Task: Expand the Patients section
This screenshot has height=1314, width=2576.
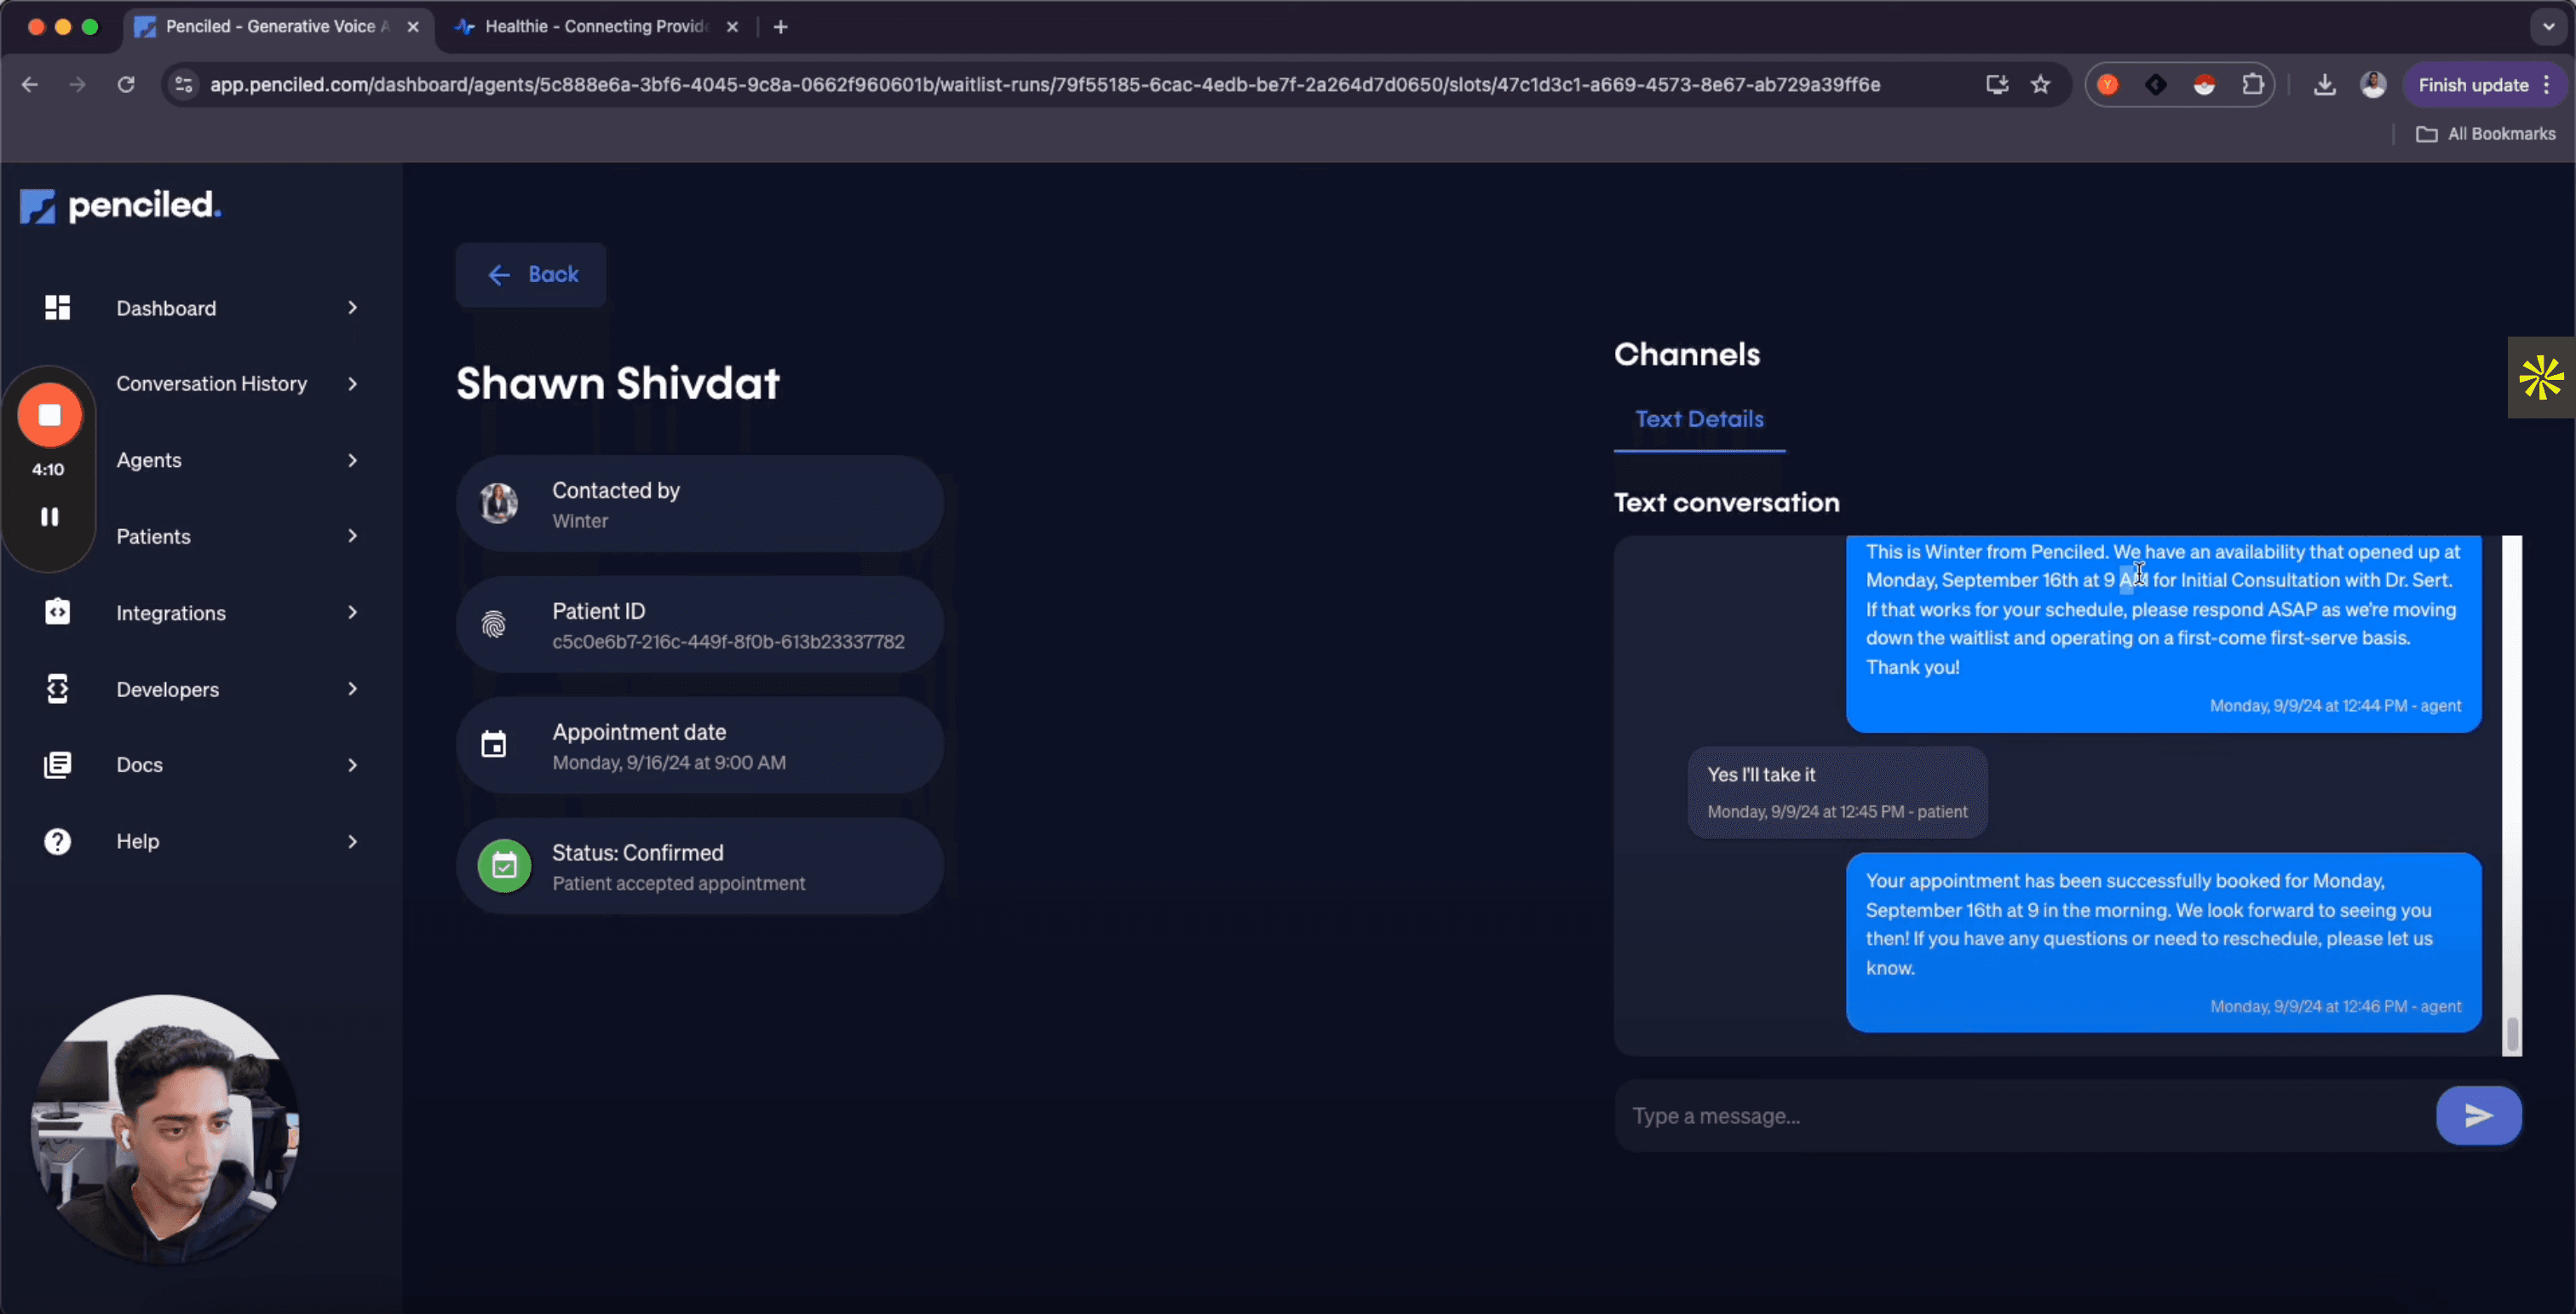Action: [x=352, y=536]
